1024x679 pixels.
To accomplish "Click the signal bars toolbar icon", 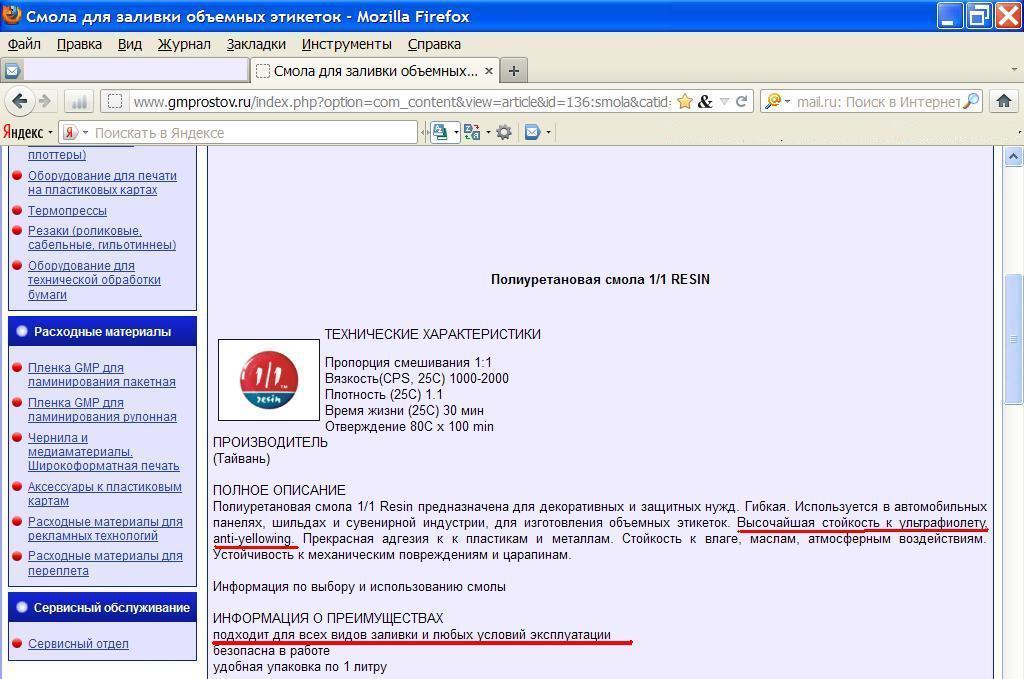I will tap(79, 102).
